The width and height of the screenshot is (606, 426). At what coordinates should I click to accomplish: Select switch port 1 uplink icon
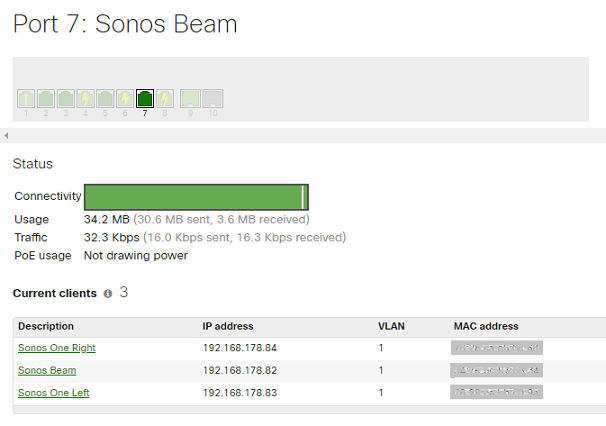26,98
